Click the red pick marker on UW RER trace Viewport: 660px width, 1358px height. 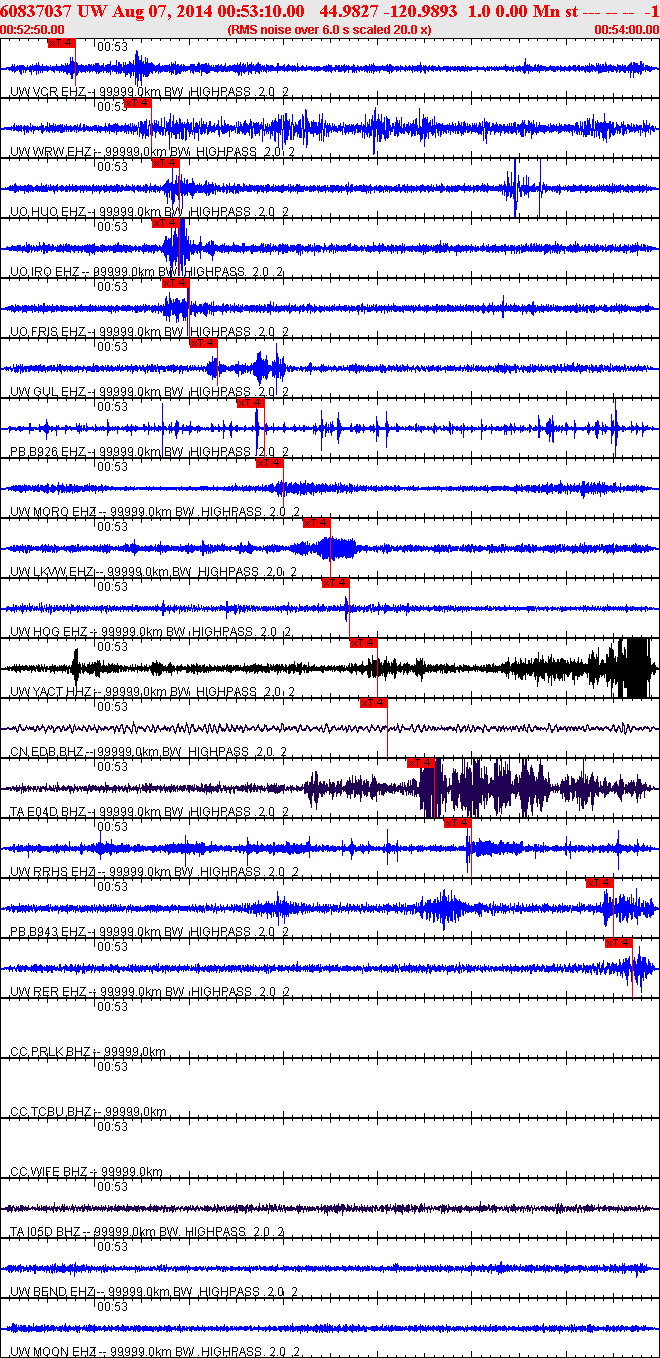click(x=619, y=943)
